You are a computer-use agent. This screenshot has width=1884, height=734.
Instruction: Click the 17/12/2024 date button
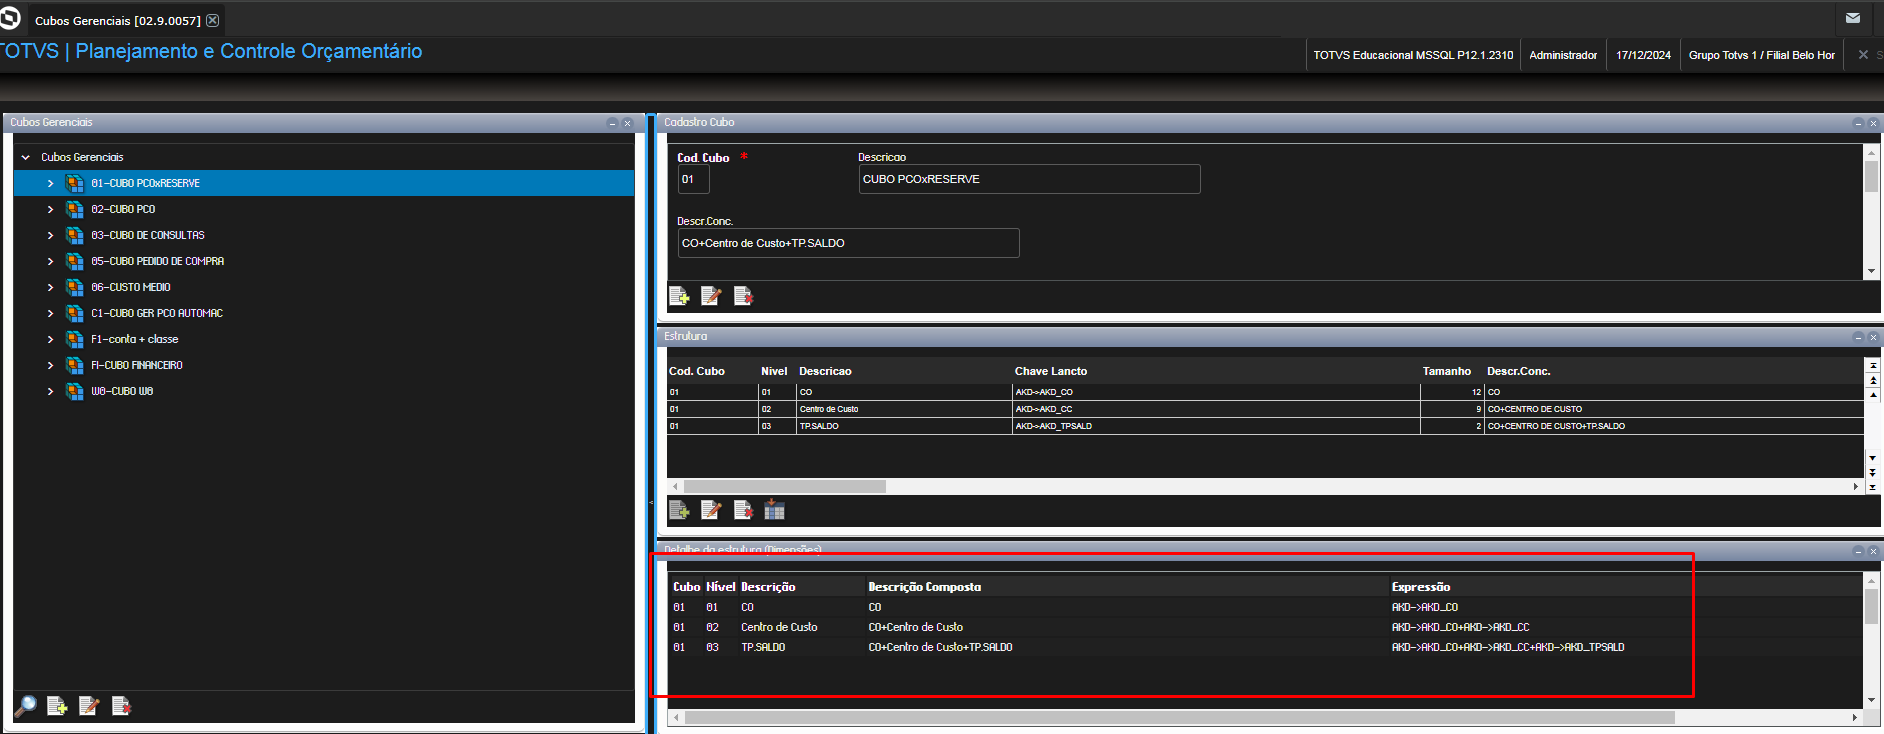coord(1643,55)
